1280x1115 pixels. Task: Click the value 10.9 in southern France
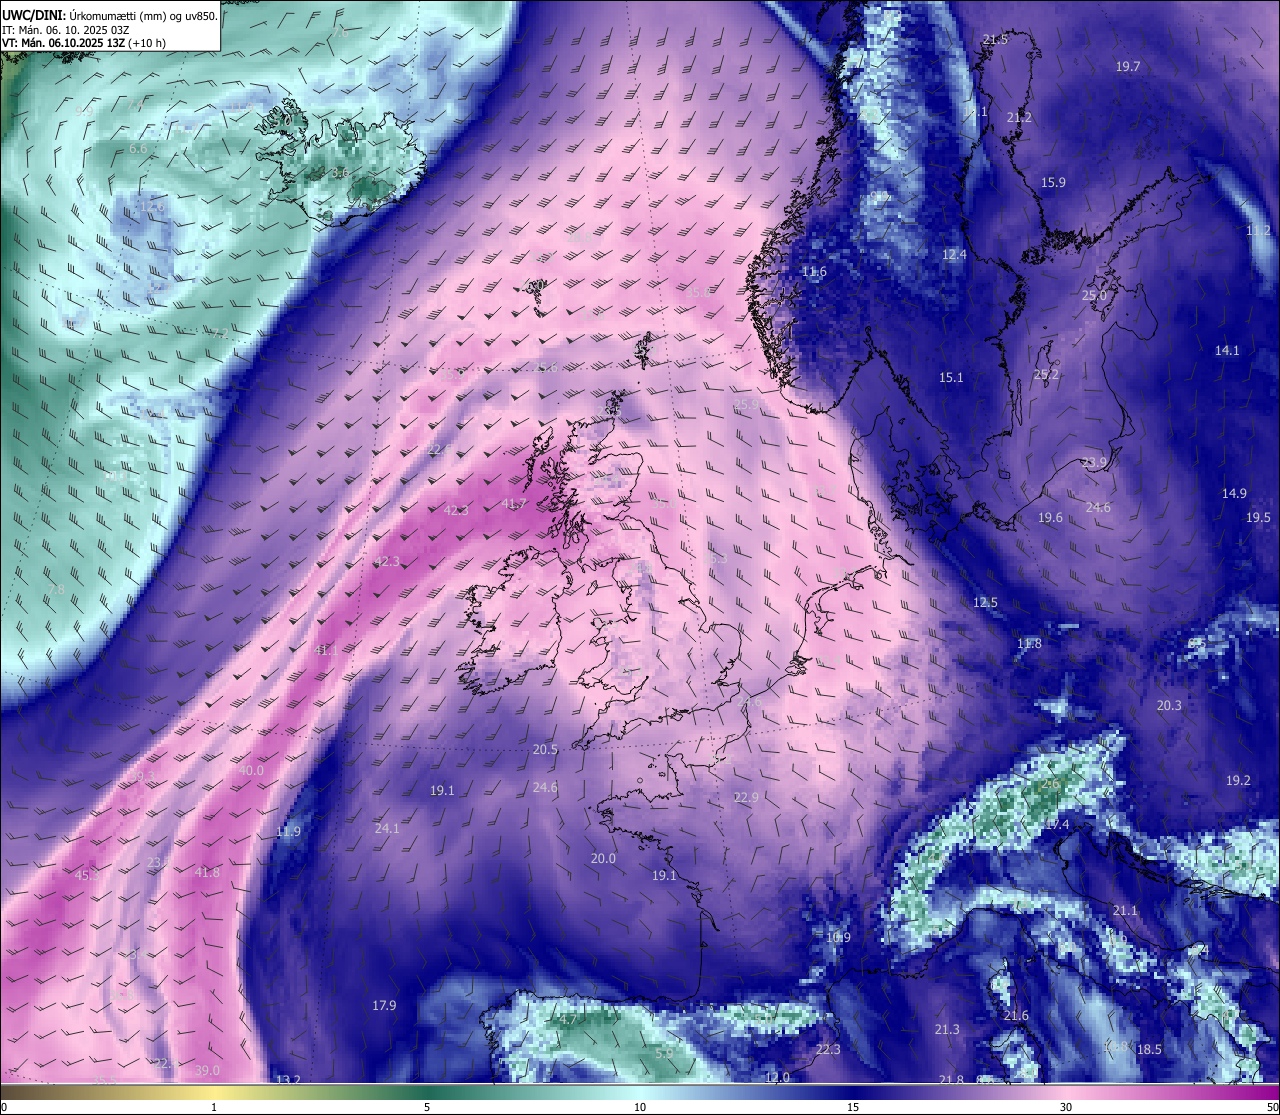[x=838, y=937]
